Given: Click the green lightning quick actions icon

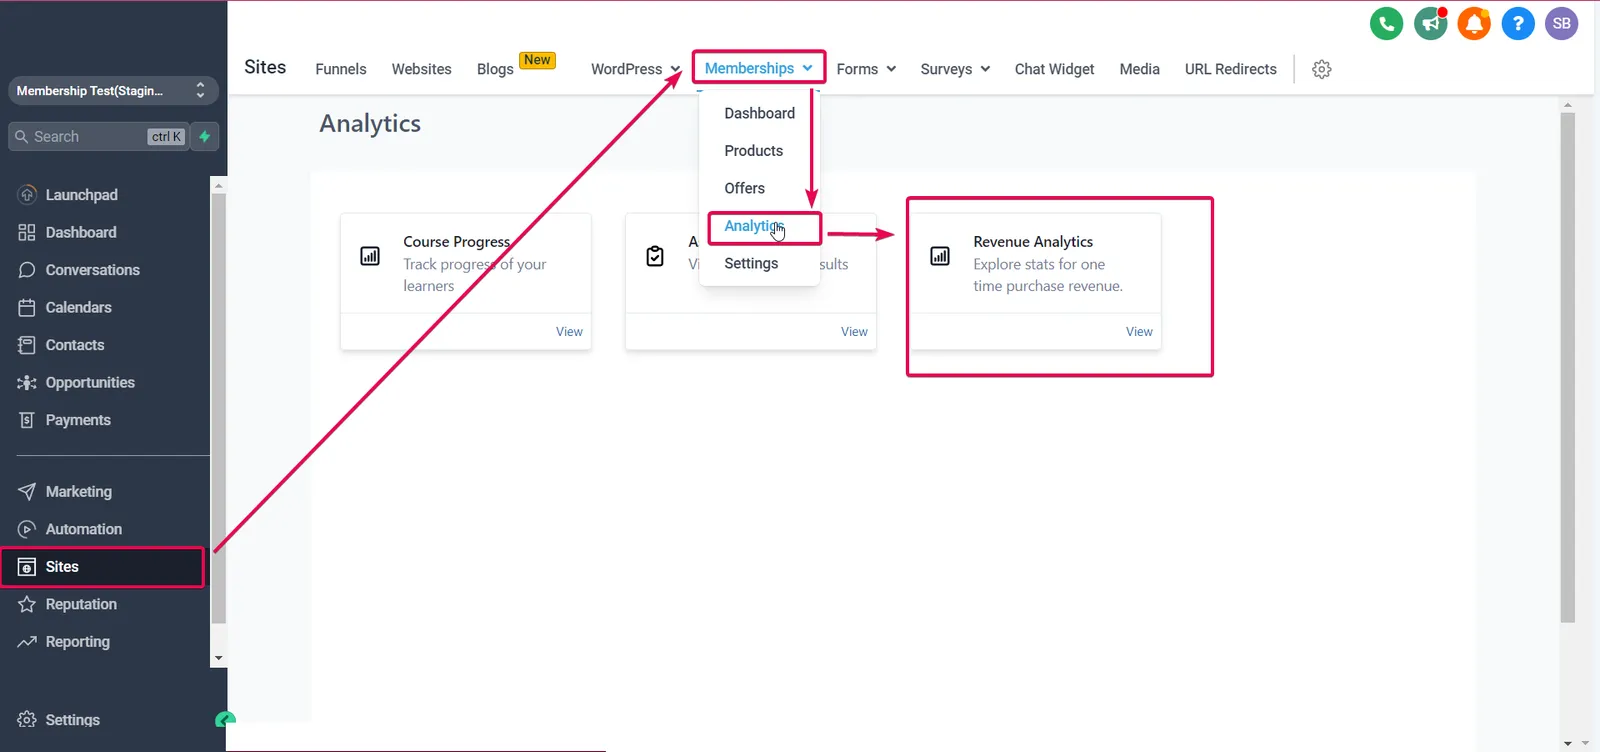Looking at the screenshot, I should pyautogui.click(x=205, y=137).
